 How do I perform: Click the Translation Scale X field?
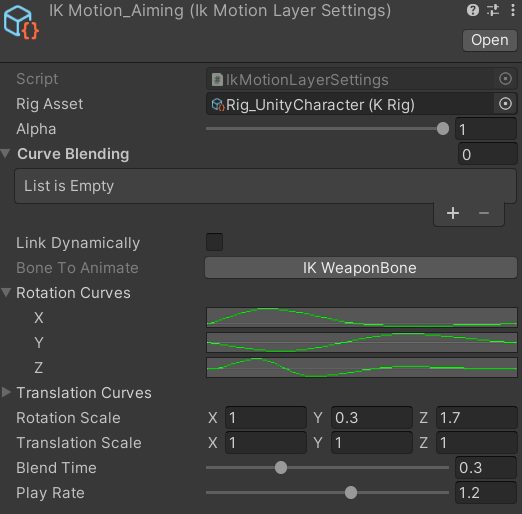266,442
